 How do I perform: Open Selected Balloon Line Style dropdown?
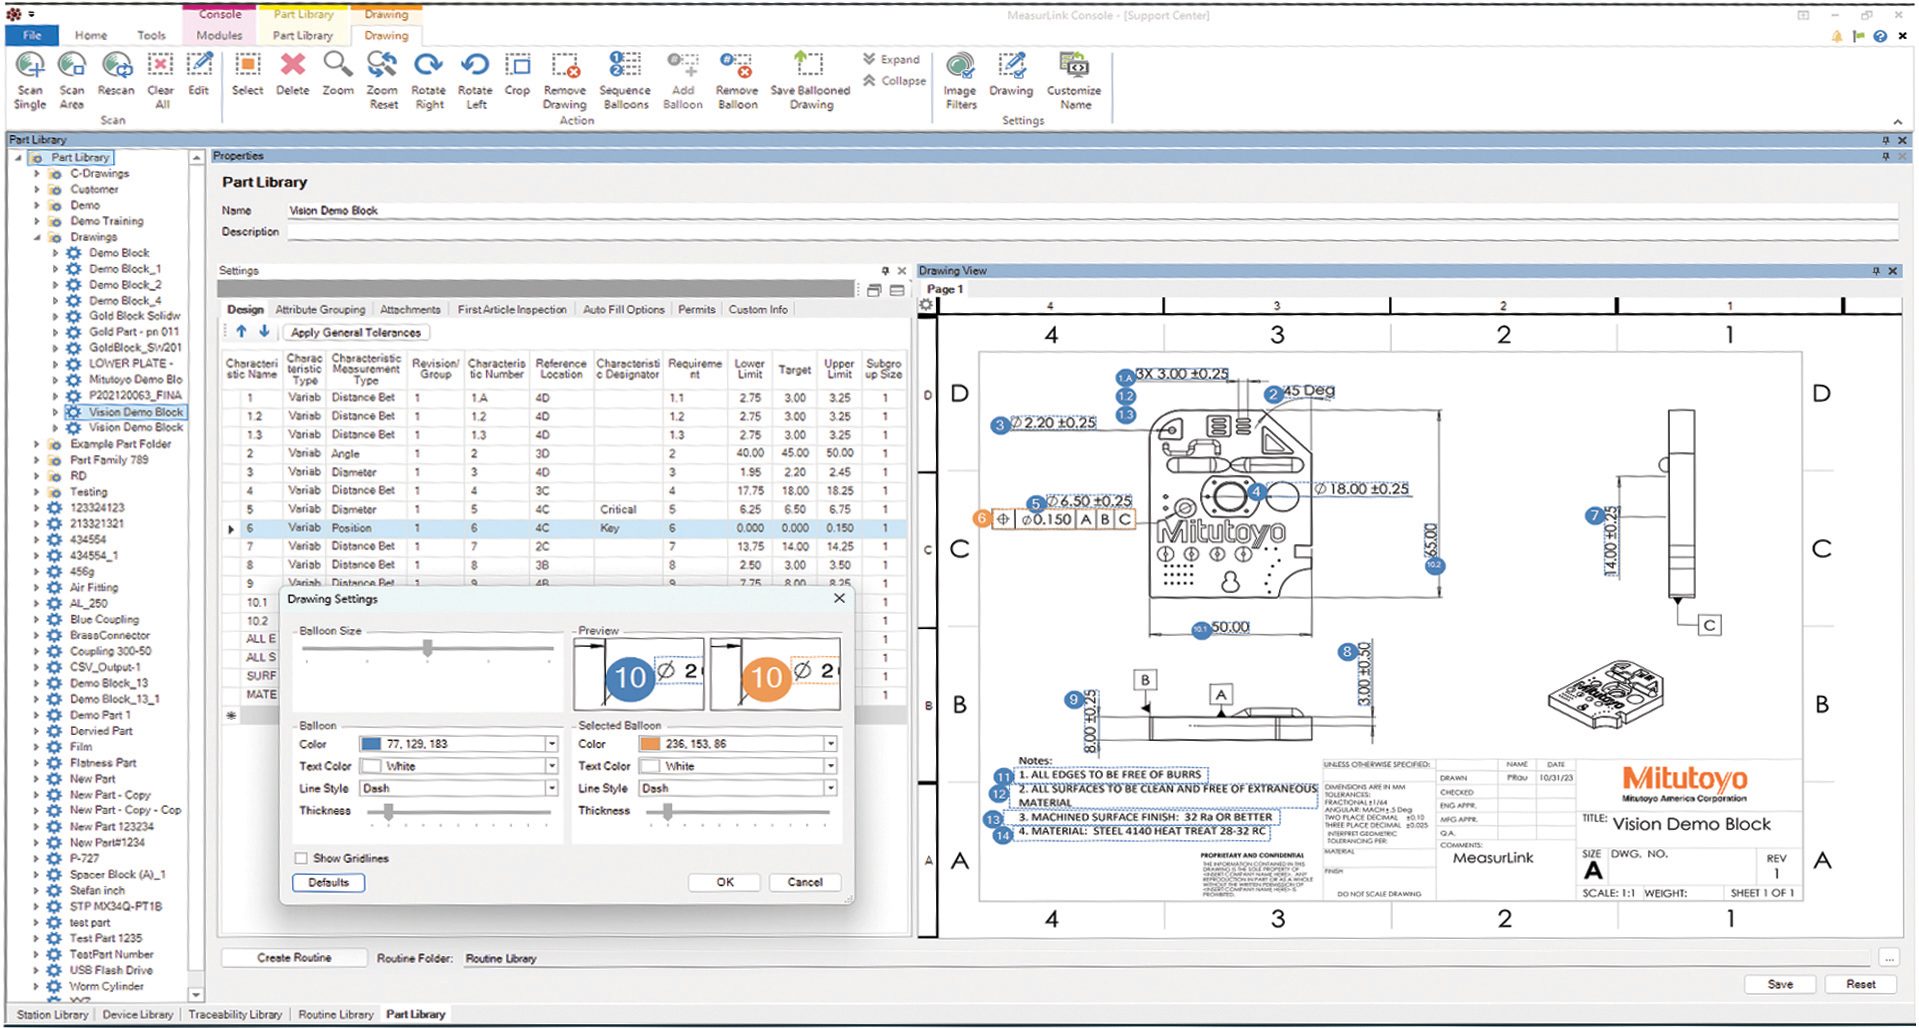(830, 788)
